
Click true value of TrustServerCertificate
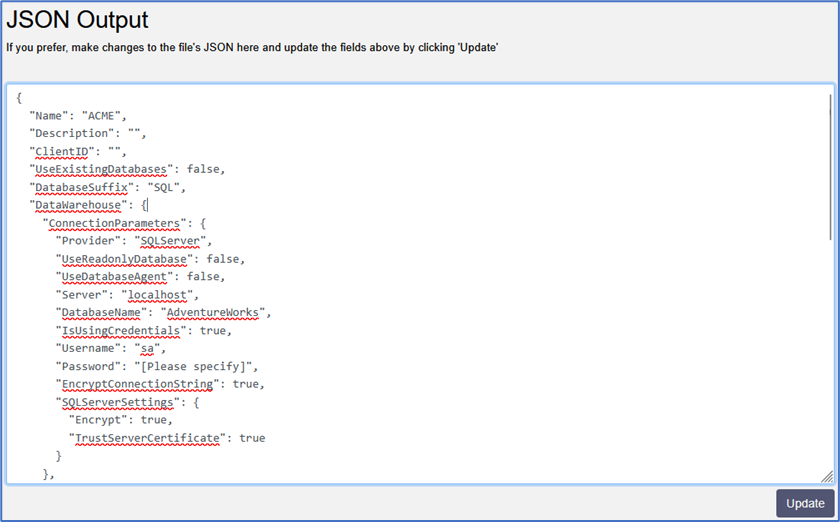(252, 438)
